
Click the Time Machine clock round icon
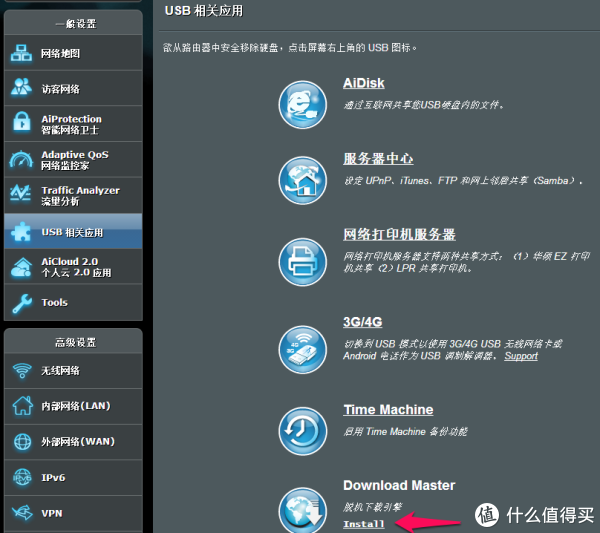(x=303, y=431)
